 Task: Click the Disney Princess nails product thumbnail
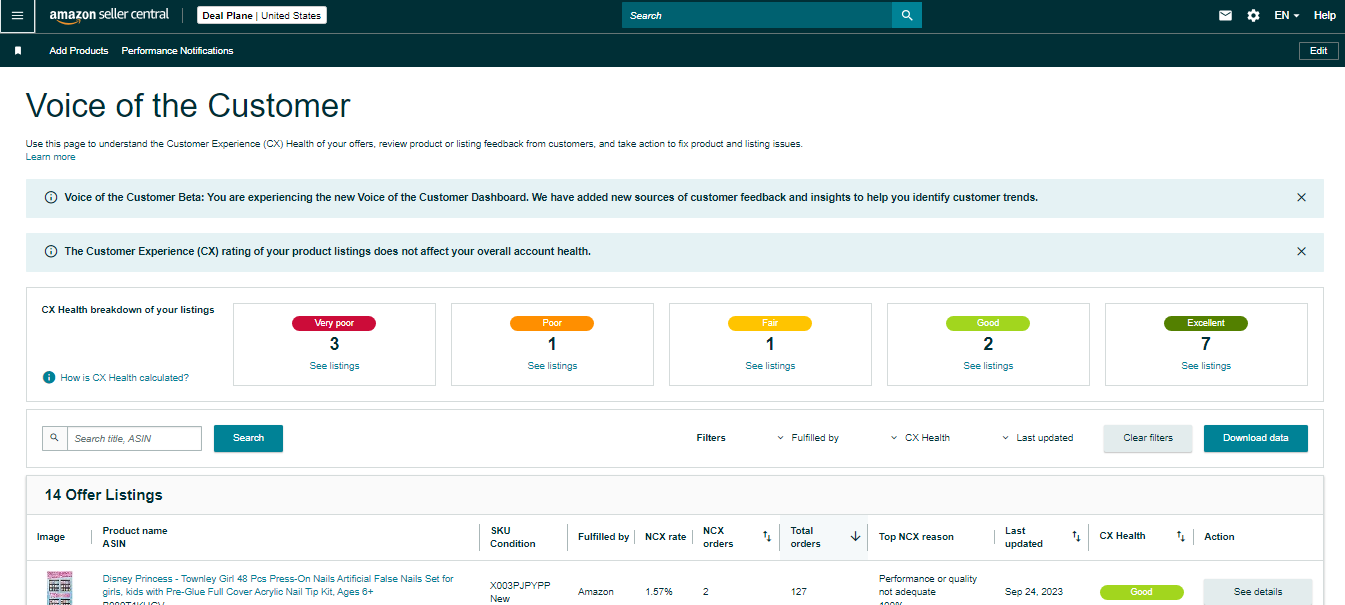[x=60, y=588]
